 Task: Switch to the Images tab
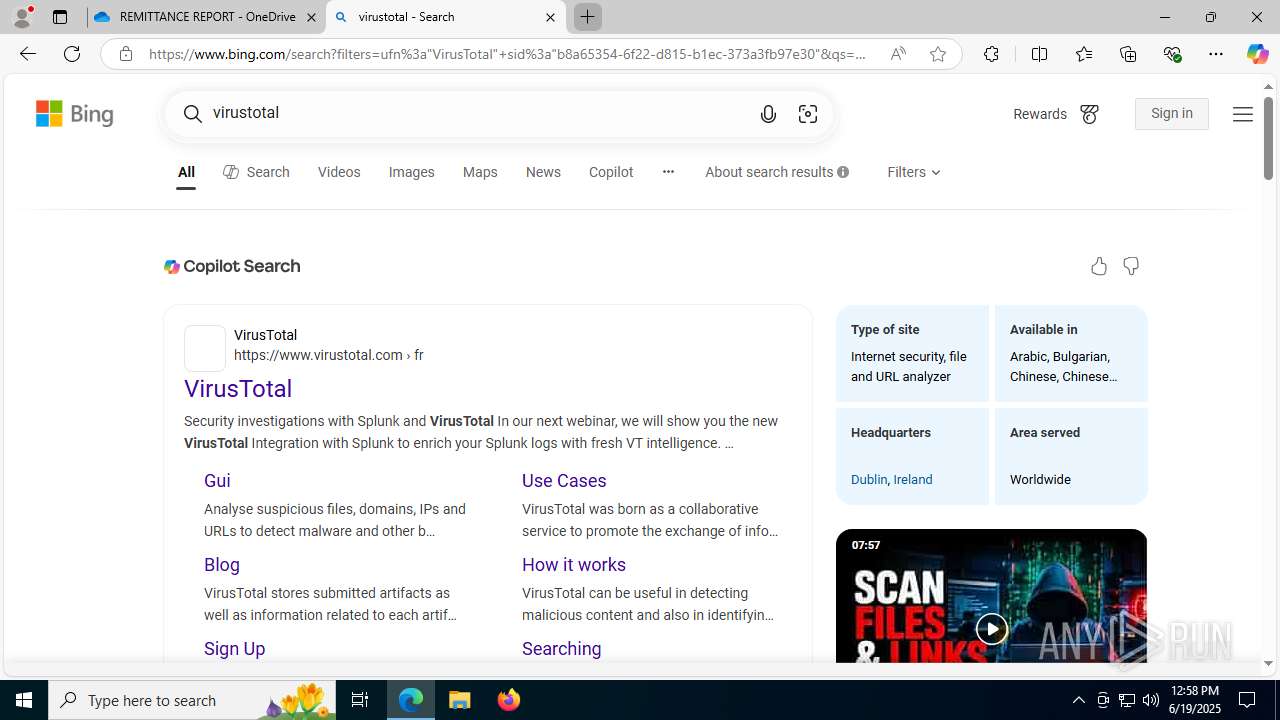pos(411,172)
